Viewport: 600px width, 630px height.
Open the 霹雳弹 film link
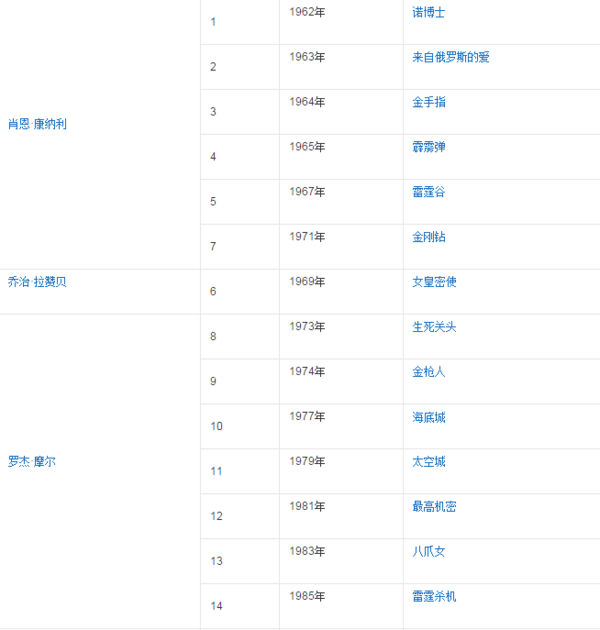[x=428, y=147]
